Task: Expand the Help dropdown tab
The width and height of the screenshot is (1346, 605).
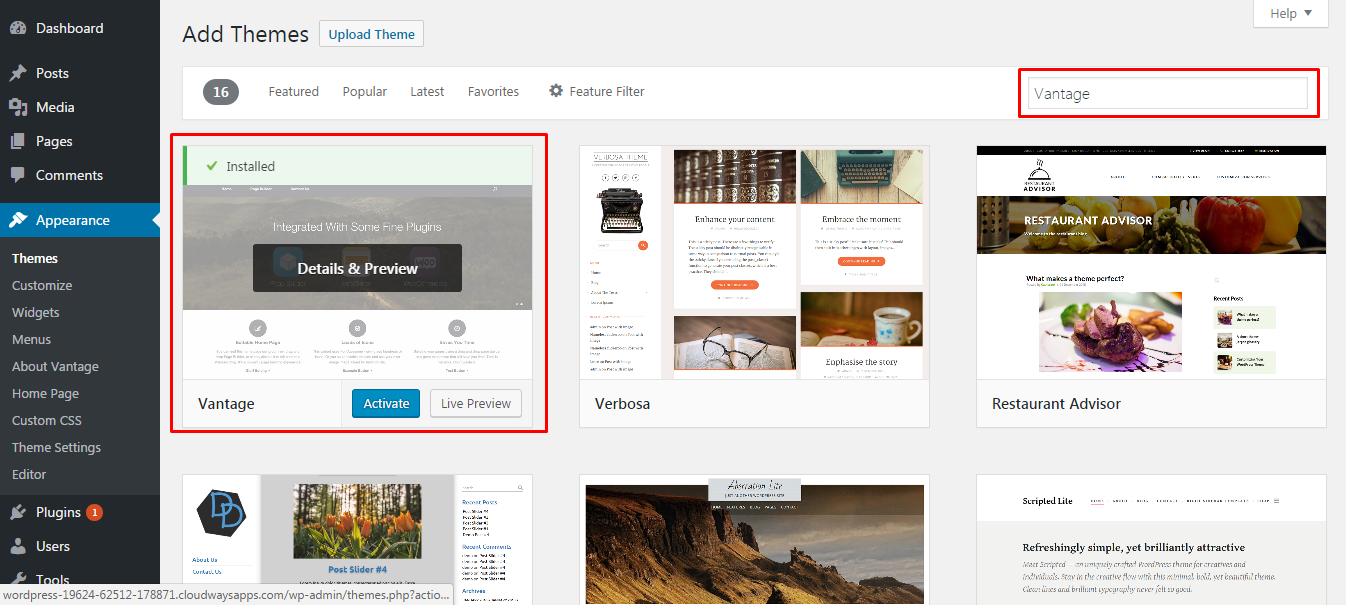Action: coord(1291,13)
